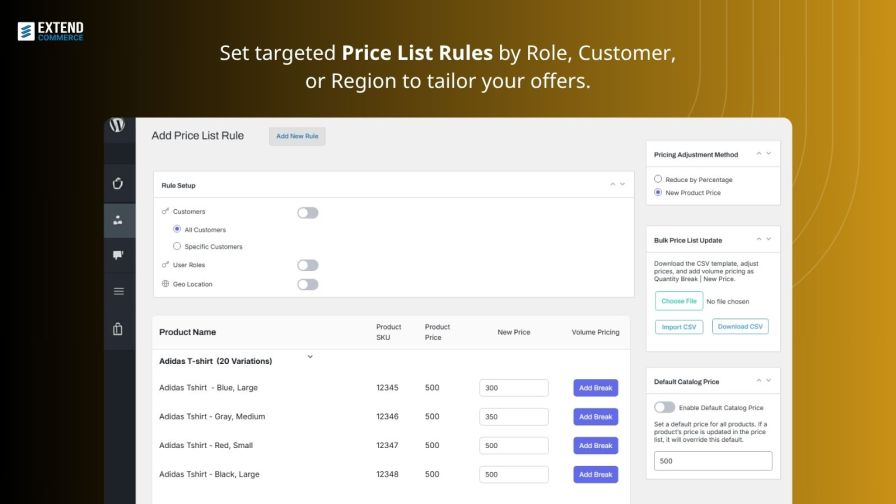Open the refresh icon in sidebar
The height and width of the screenshot is (504, 896).
(x=118, y=183)
